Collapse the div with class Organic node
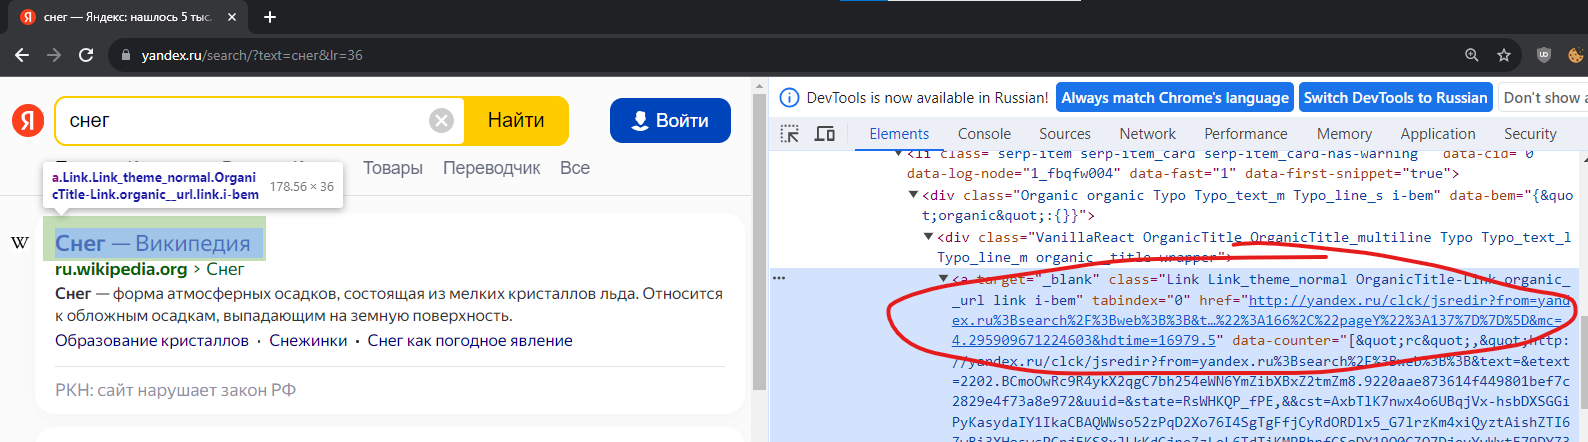Viewport: 1588px width, 442px height. [x=914, y=196]
